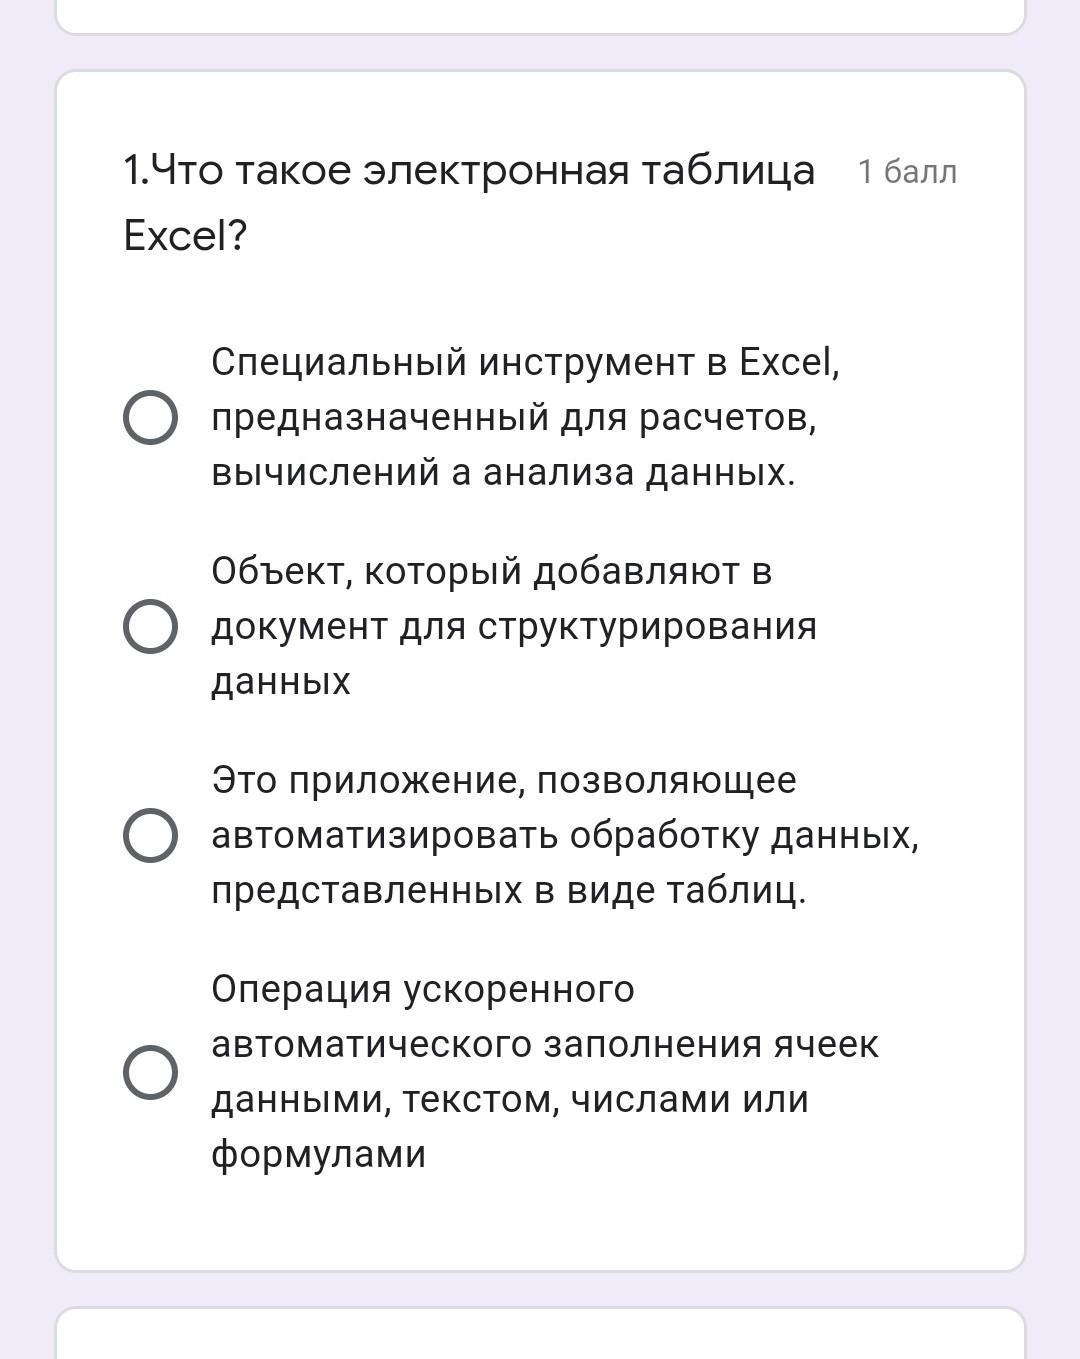
Task: Click answer text 'Специальный инструмент в Excel,'
Action: pos(525,362)
